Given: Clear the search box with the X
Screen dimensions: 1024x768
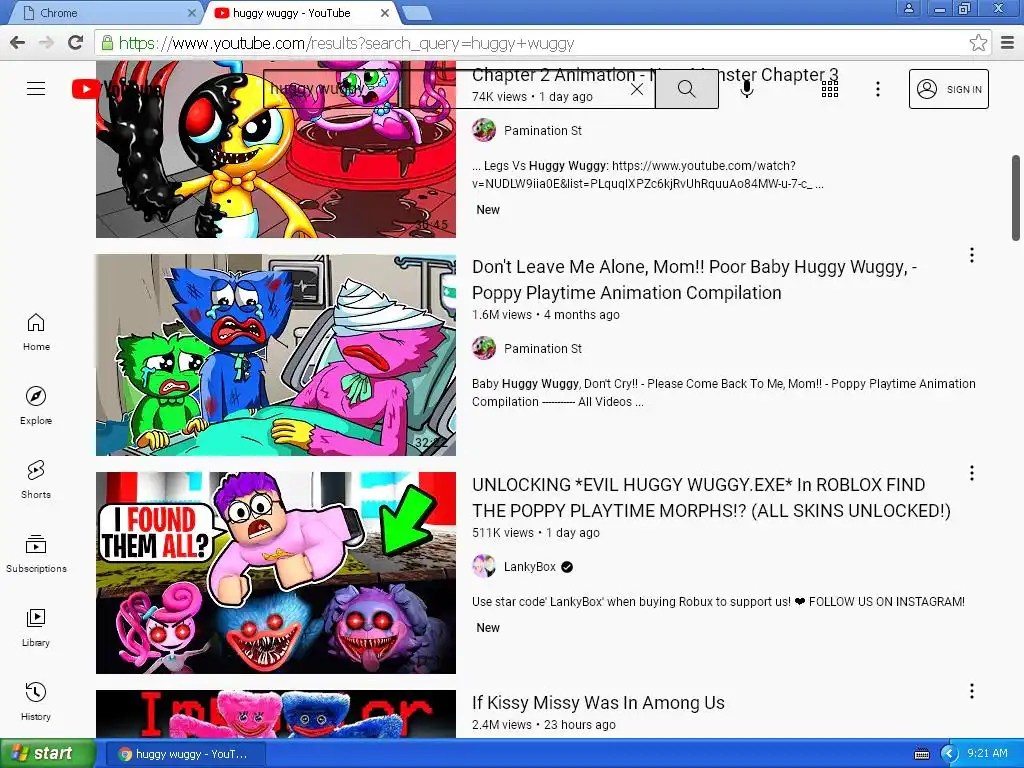Looking at the screenshot, I should 637,89.
